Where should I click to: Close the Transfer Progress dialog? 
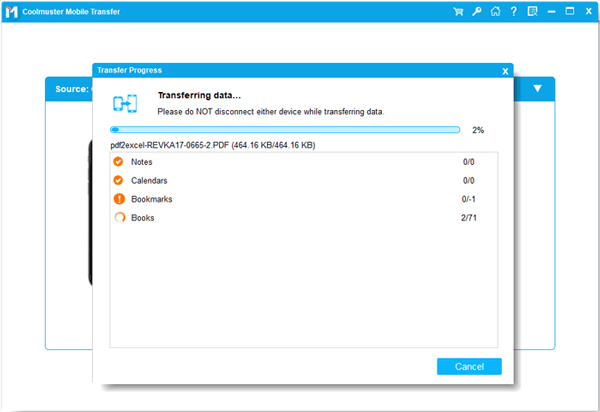[506, 71]
